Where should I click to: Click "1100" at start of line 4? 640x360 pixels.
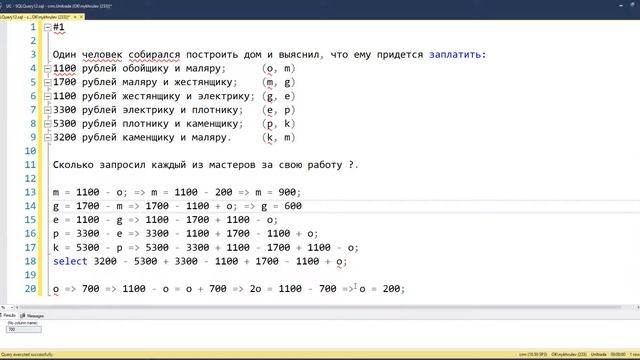point(64,69)
